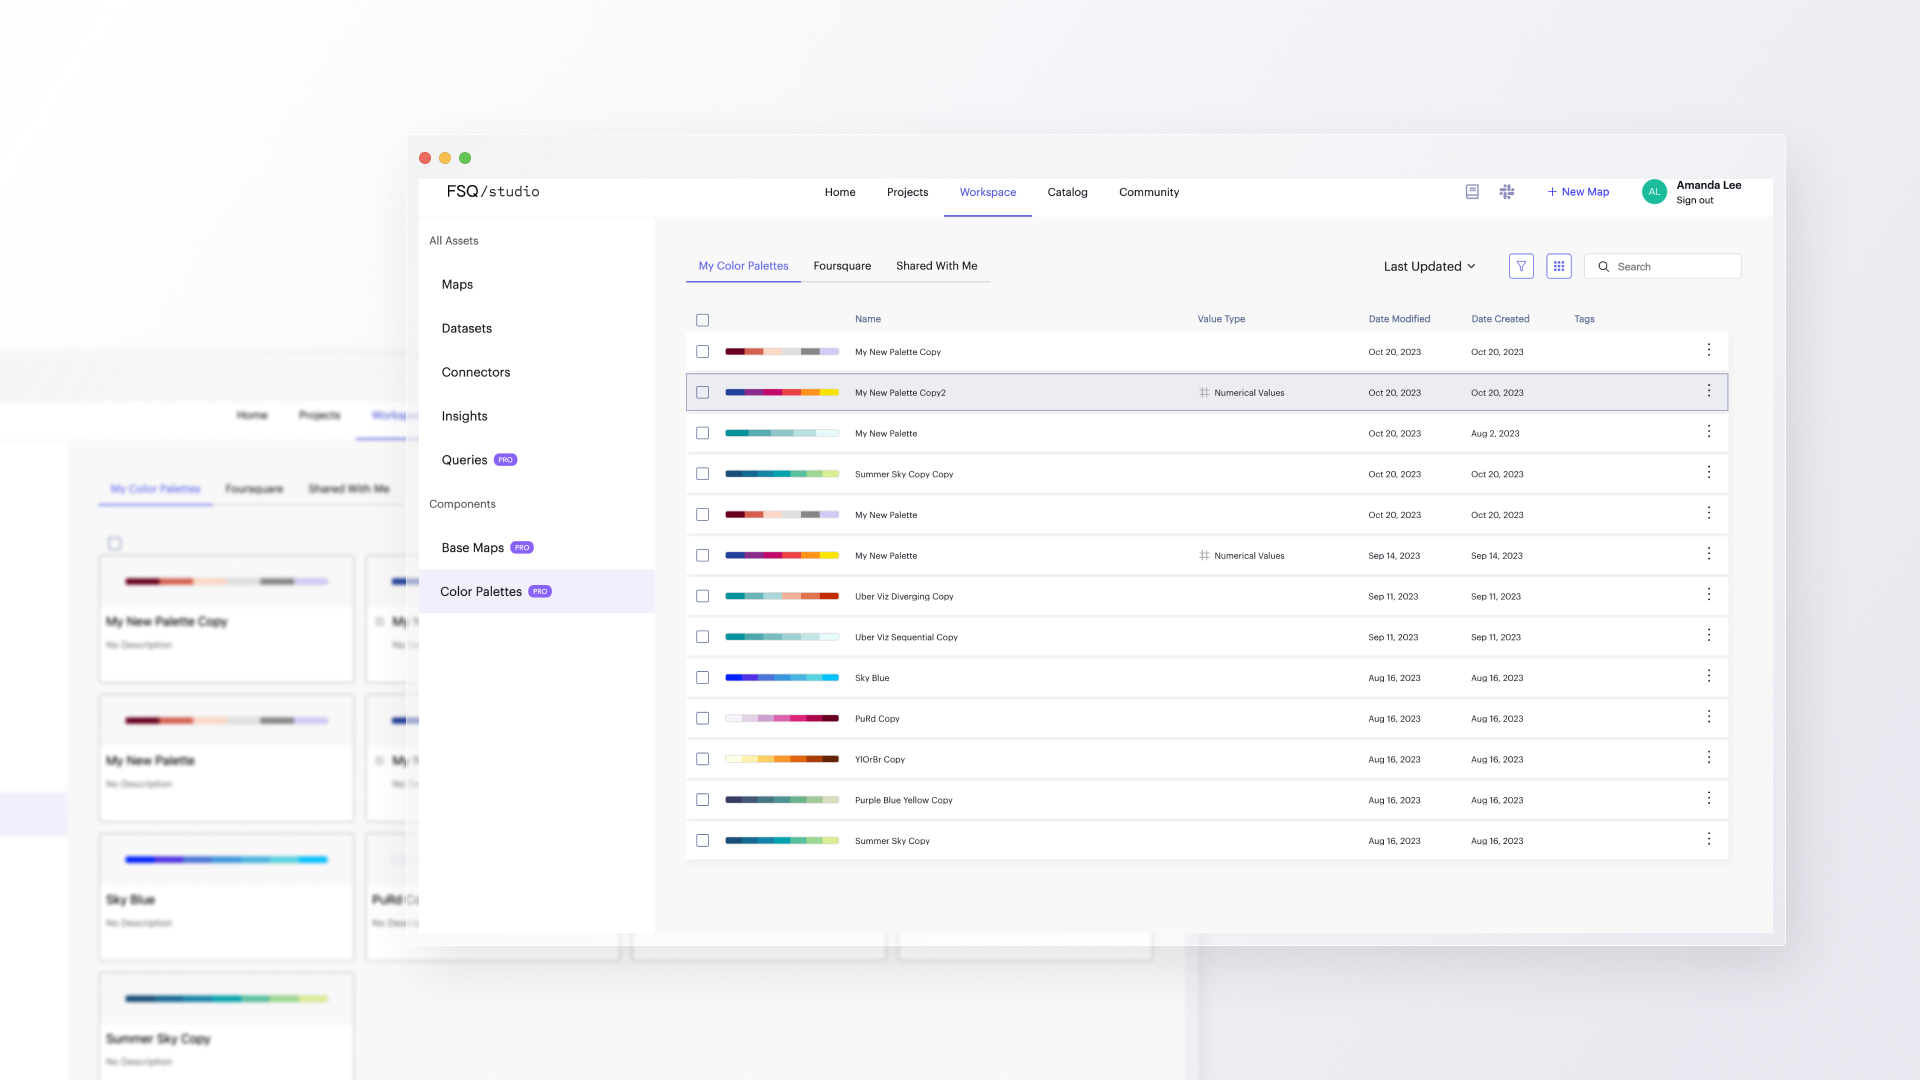
Task: Focus the Search input field
Action: (x=1675, y=267)
